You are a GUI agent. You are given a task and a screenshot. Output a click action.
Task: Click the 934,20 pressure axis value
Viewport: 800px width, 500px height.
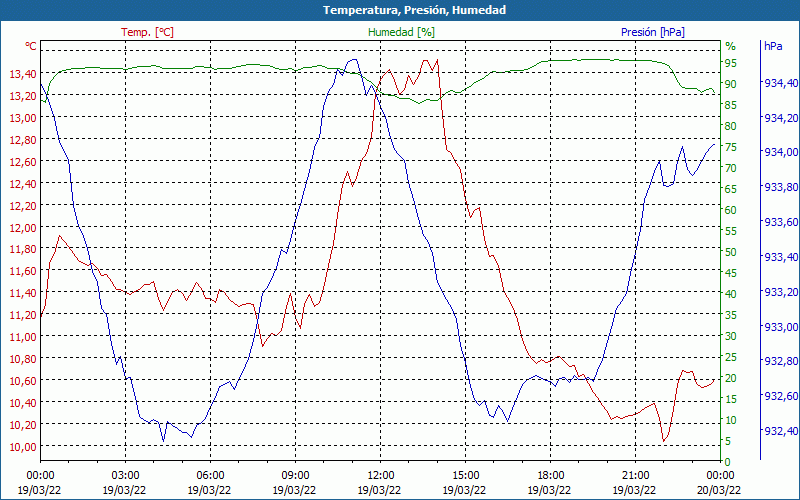click(x=780, y=118)
